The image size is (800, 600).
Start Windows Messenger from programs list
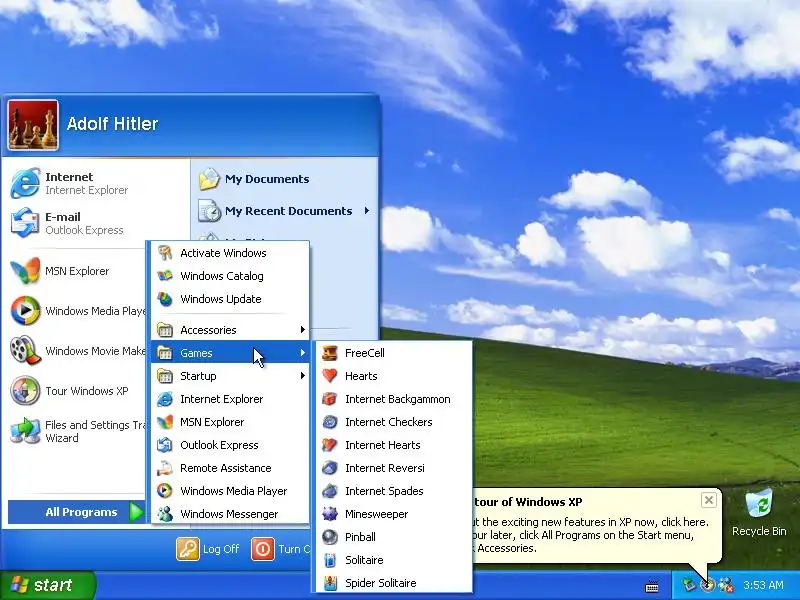pyautogui.click(x=230, y=514)
